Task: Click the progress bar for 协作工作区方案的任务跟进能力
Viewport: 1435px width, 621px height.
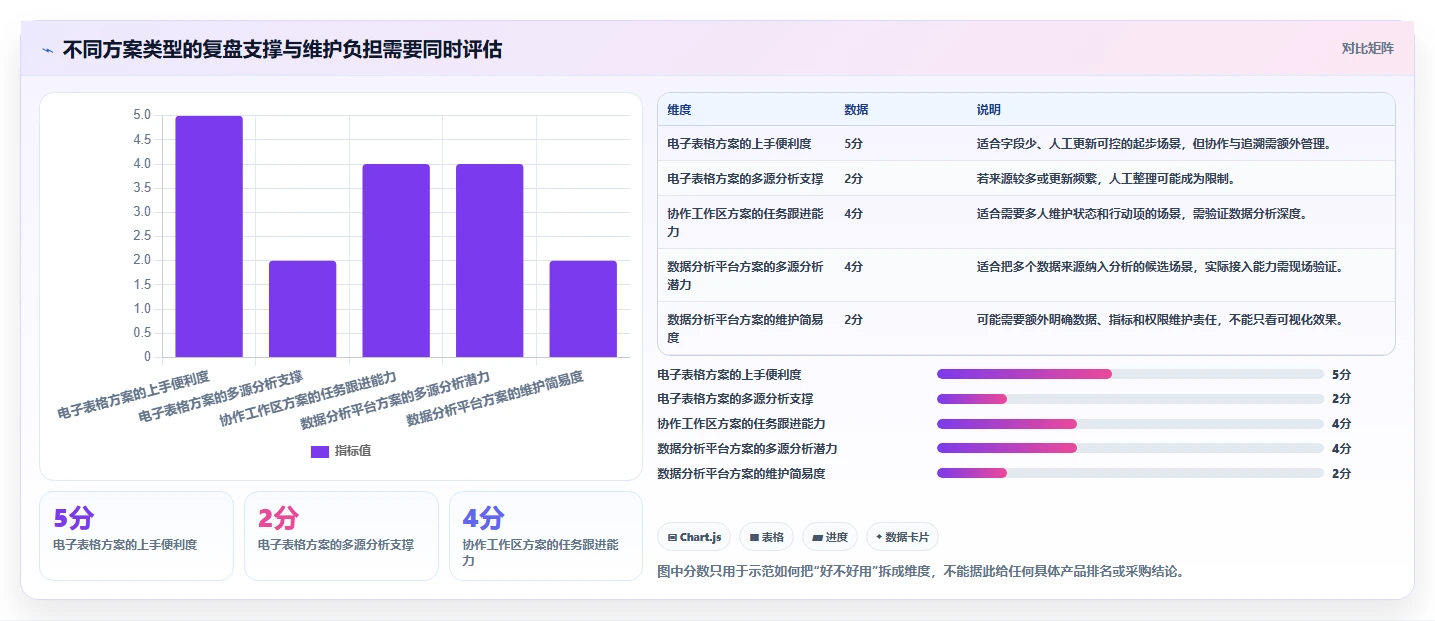Action: (1130, 424)
